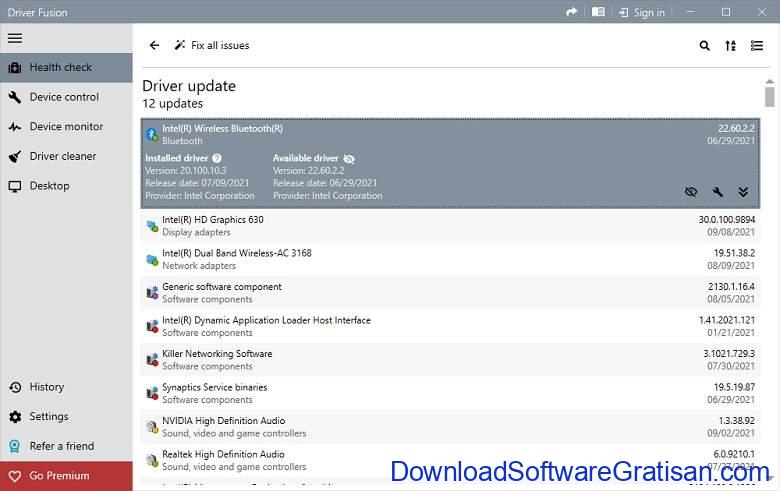Open Driver cleaner in the sidebar
The height and width of the screenshot is (491, 780).
pyautogui.click(x=66, y=156)
